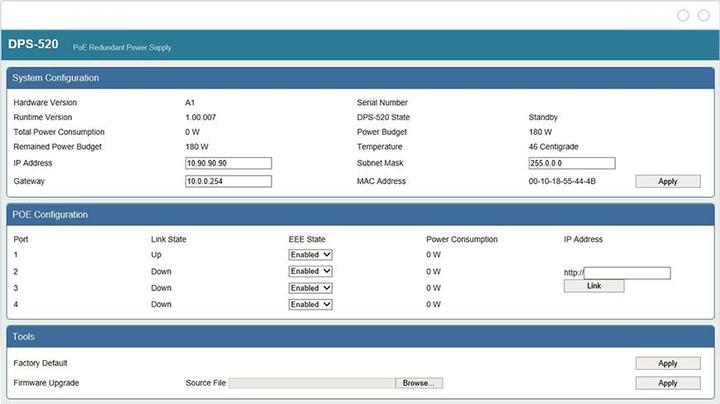The height and width of the screenshot is (404, 720).
Task: Expand the EEE State dropdown for port 2
Action: coord(310,271)
